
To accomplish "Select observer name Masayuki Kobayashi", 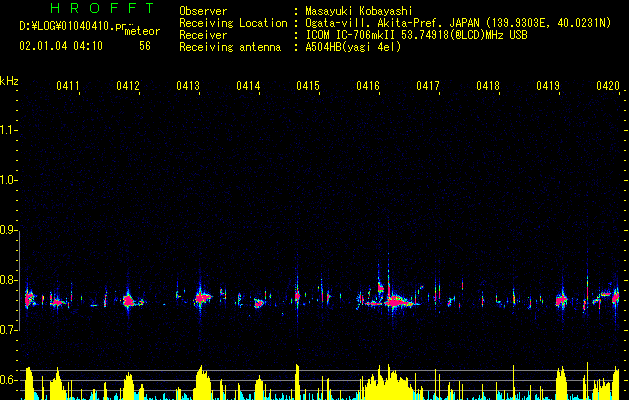I will click(359, 11).
